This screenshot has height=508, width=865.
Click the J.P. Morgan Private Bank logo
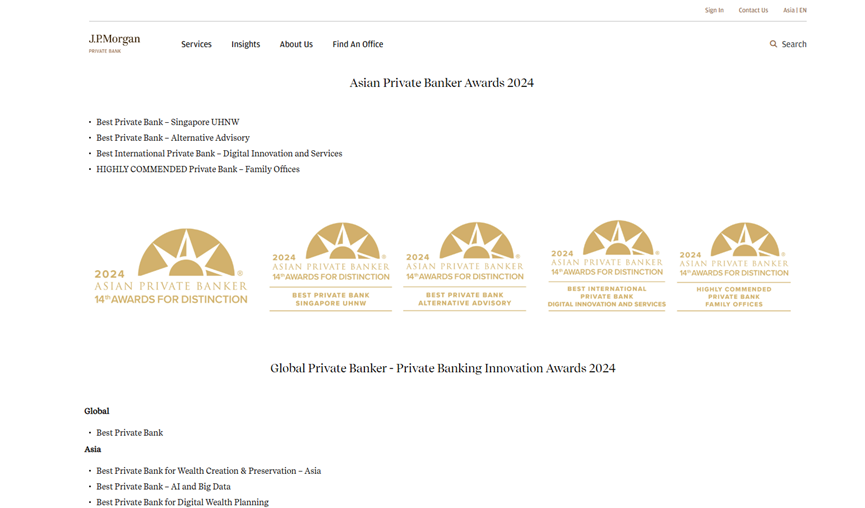click(114, 44)
